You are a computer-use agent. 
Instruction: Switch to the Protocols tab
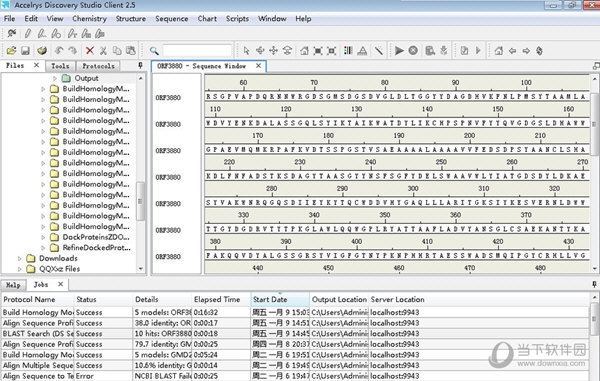[x=98, y=66]
